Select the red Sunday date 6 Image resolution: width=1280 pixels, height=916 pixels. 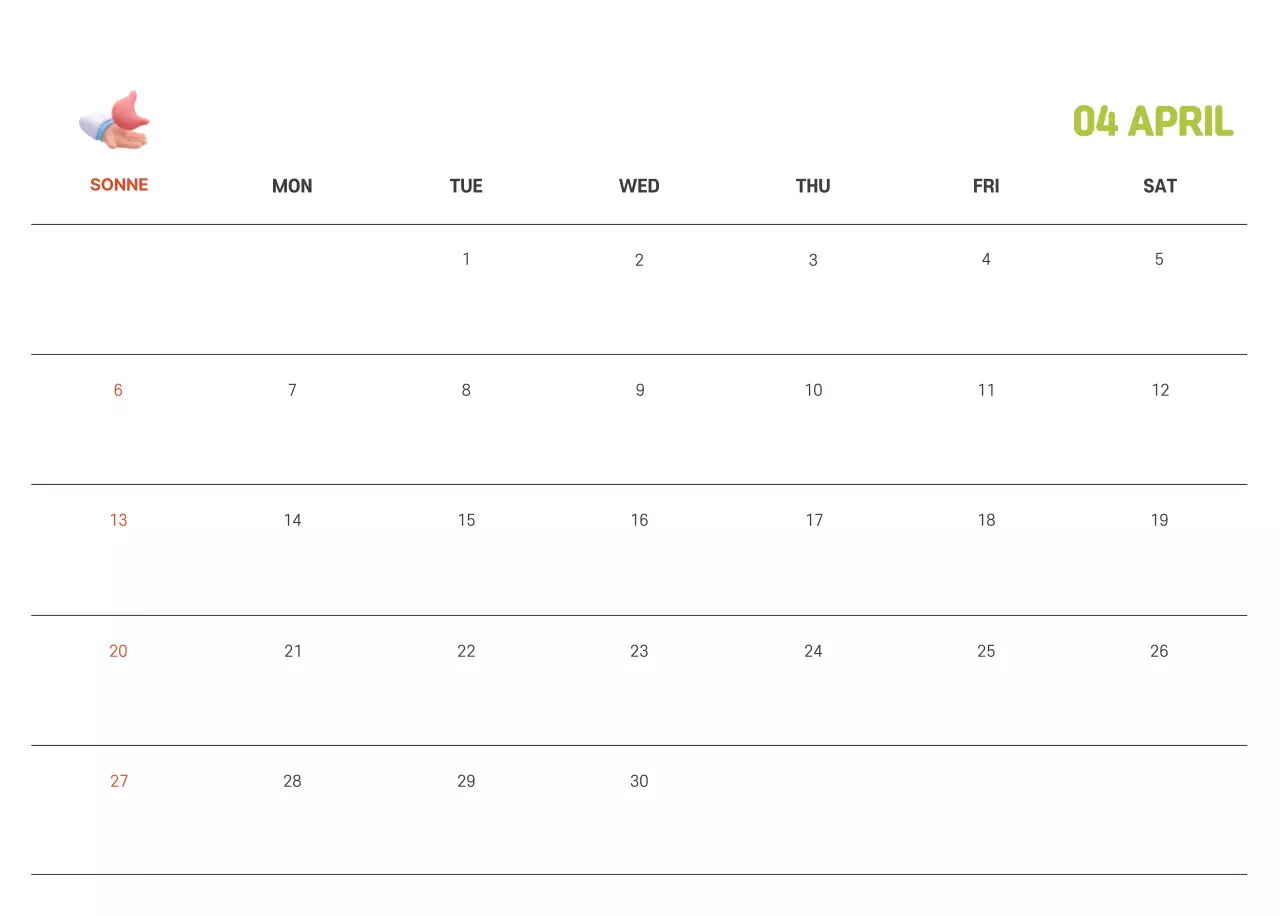coord(118,390)
